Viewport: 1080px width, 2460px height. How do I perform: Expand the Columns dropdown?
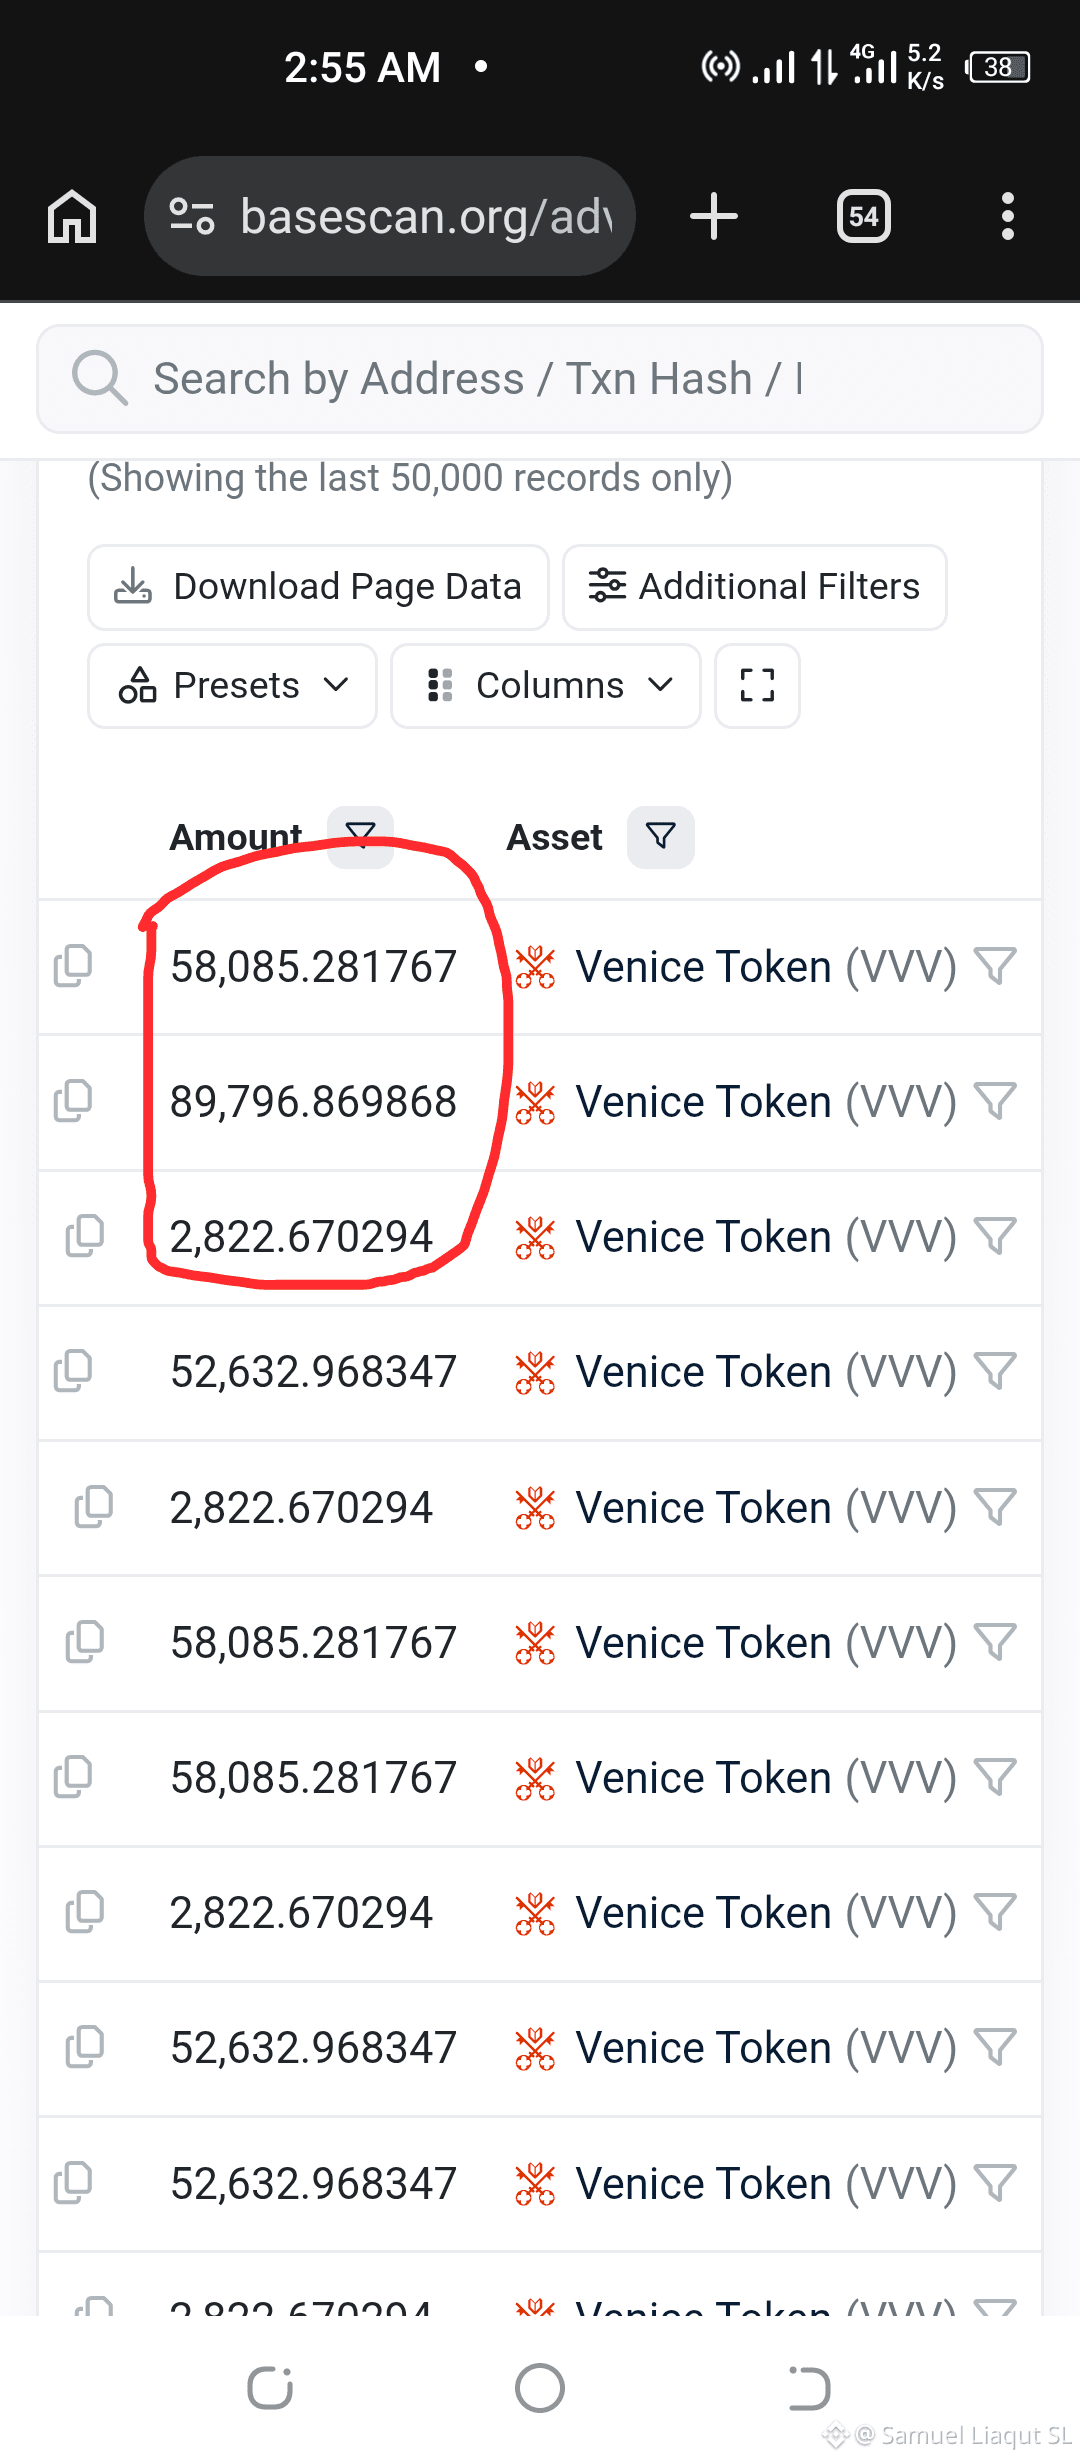tap(546, 686)
